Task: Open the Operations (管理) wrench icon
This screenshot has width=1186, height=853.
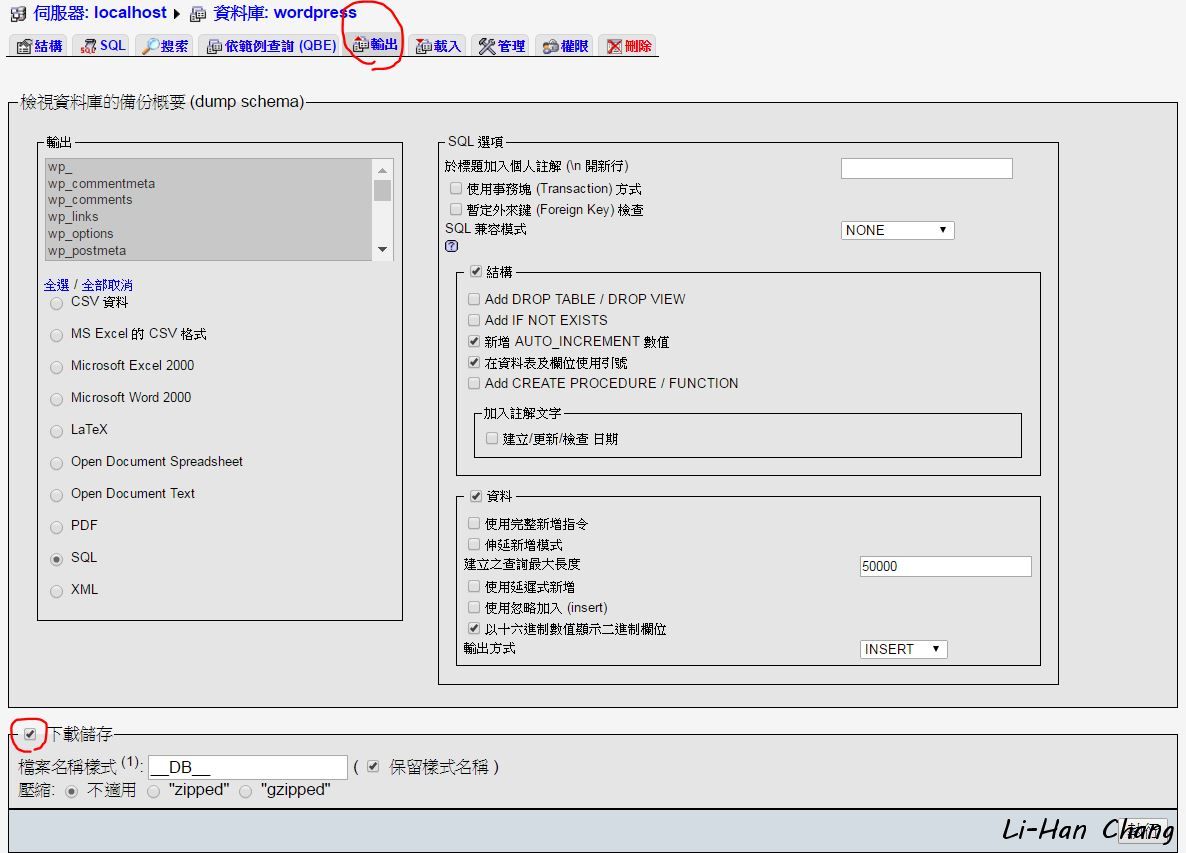Action: 487,47
